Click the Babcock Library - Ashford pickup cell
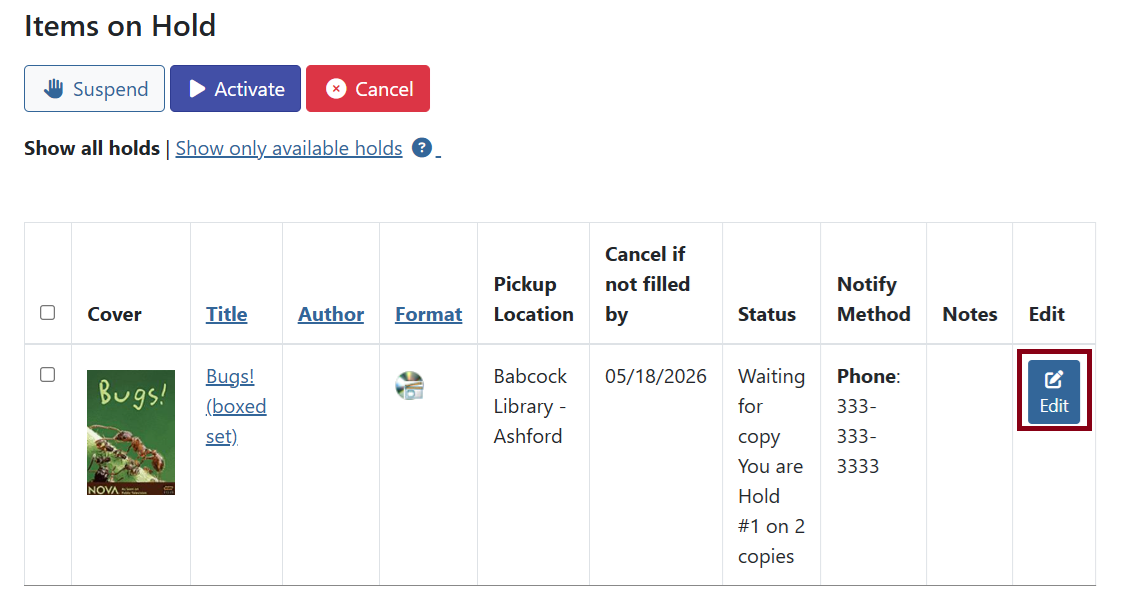 click(x=530, y=406)
